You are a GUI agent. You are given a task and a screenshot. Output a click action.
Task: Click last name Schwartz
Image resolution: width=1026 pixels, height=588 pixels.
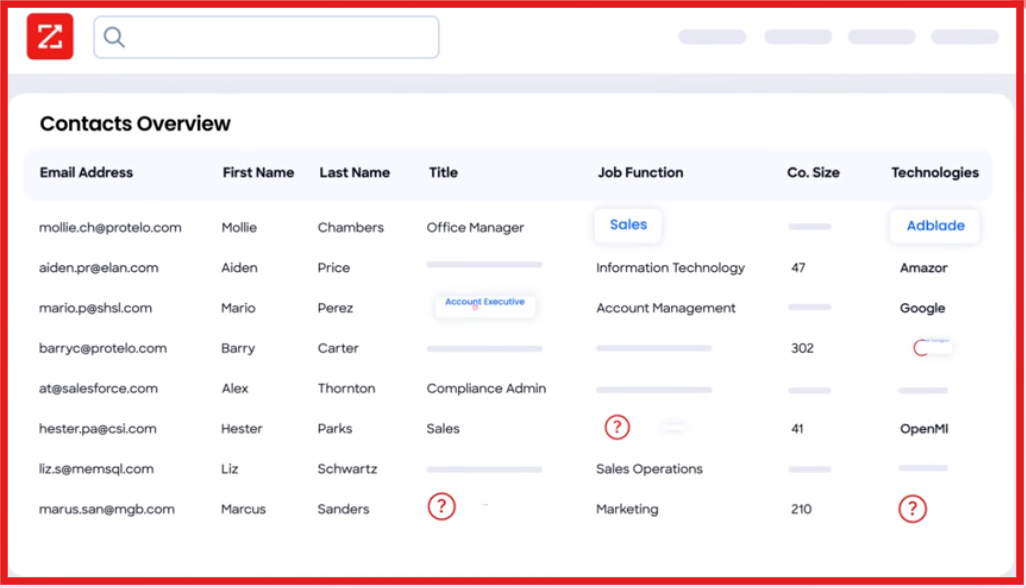tap(347, 469)
